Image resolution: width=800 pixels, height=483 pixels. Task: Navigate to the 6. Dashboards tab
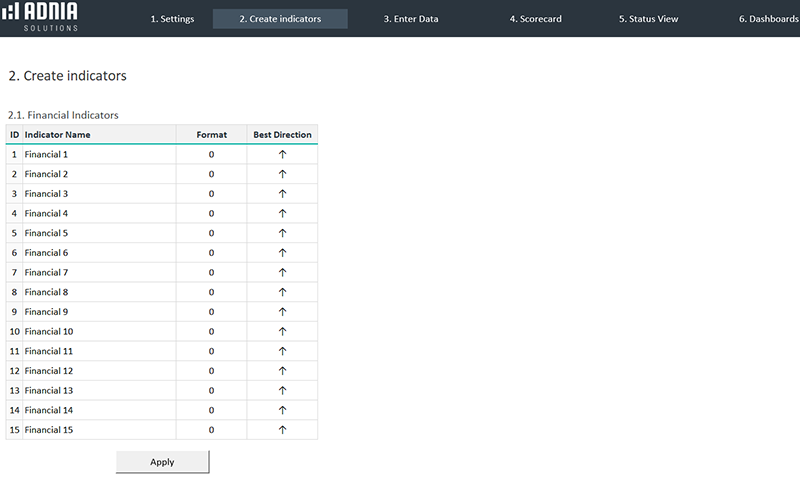[x=768, y=19]
